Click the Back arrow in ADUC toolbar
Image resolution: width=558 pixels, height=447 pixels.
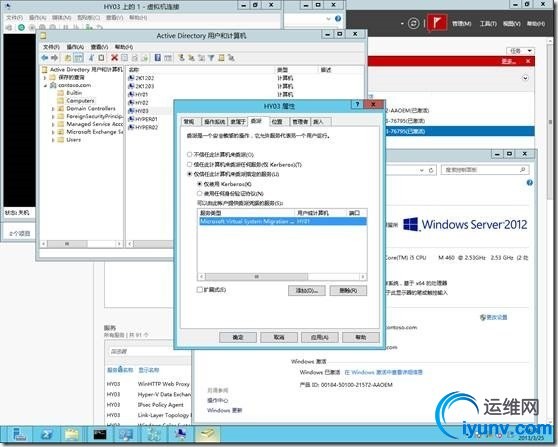44,58
